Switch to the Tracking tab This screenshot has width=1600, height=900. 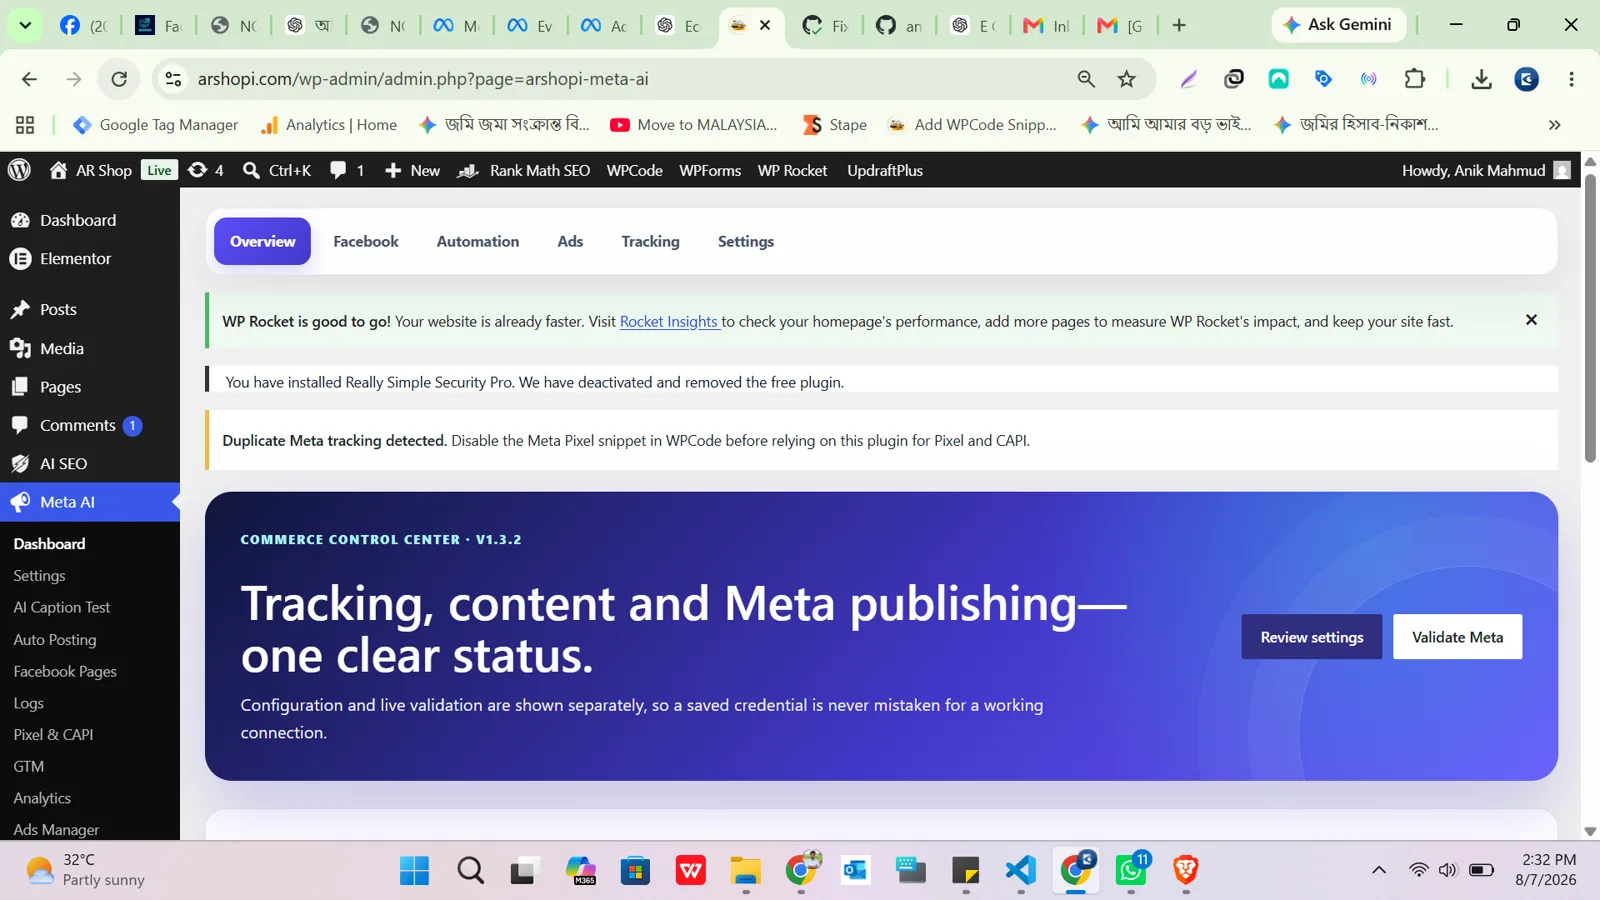(x=650, y=241)
